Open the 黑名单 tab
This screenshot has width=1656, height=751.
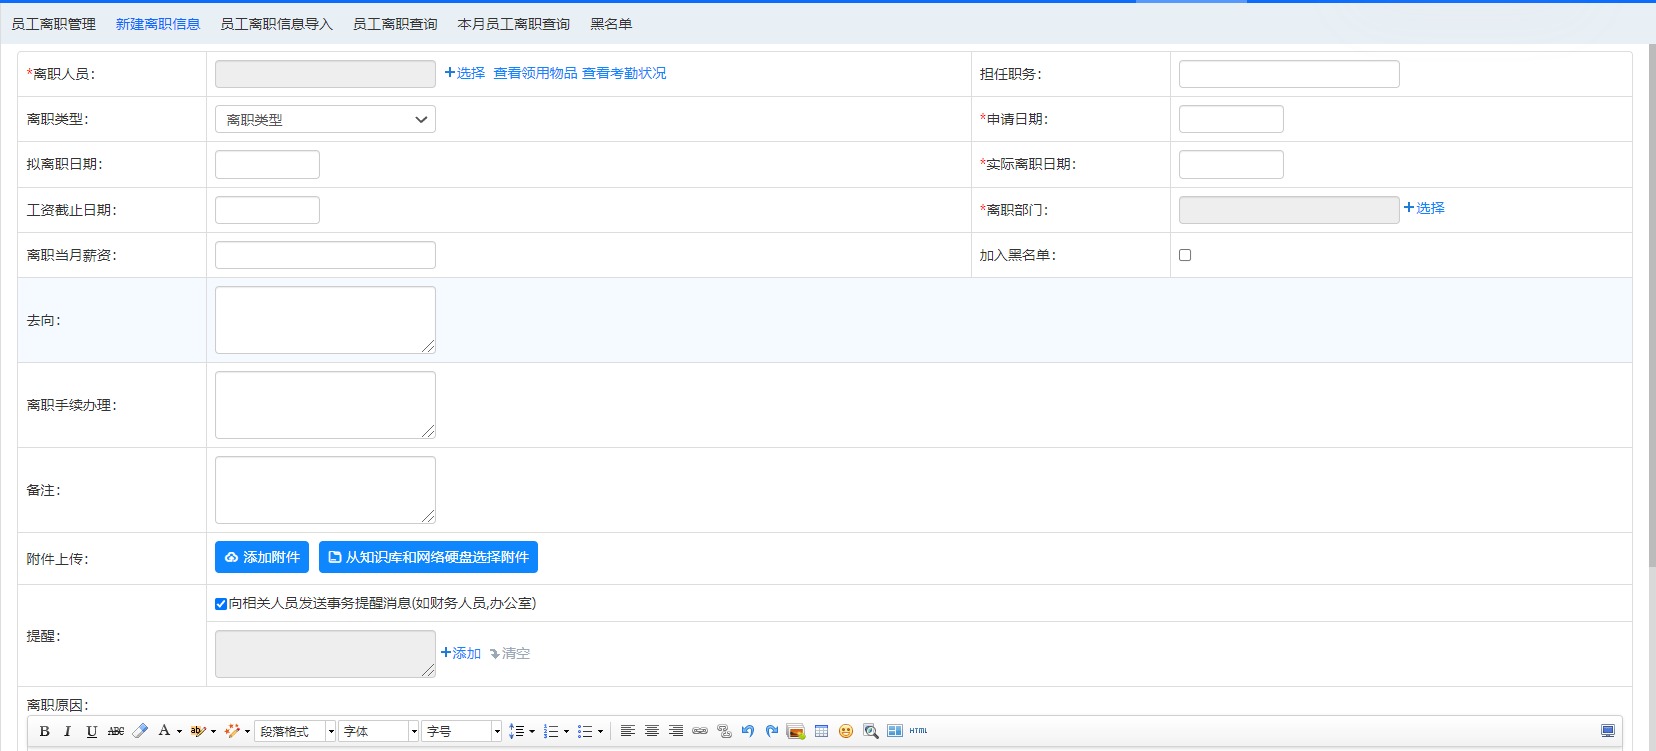coord(611,24)
